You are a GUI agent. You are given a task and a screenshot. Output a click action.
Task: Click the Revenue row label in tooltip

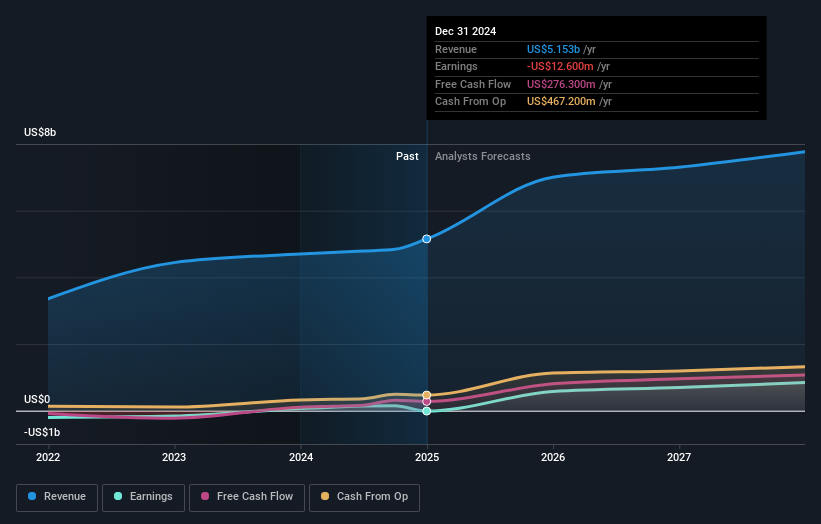click(456, 49)
